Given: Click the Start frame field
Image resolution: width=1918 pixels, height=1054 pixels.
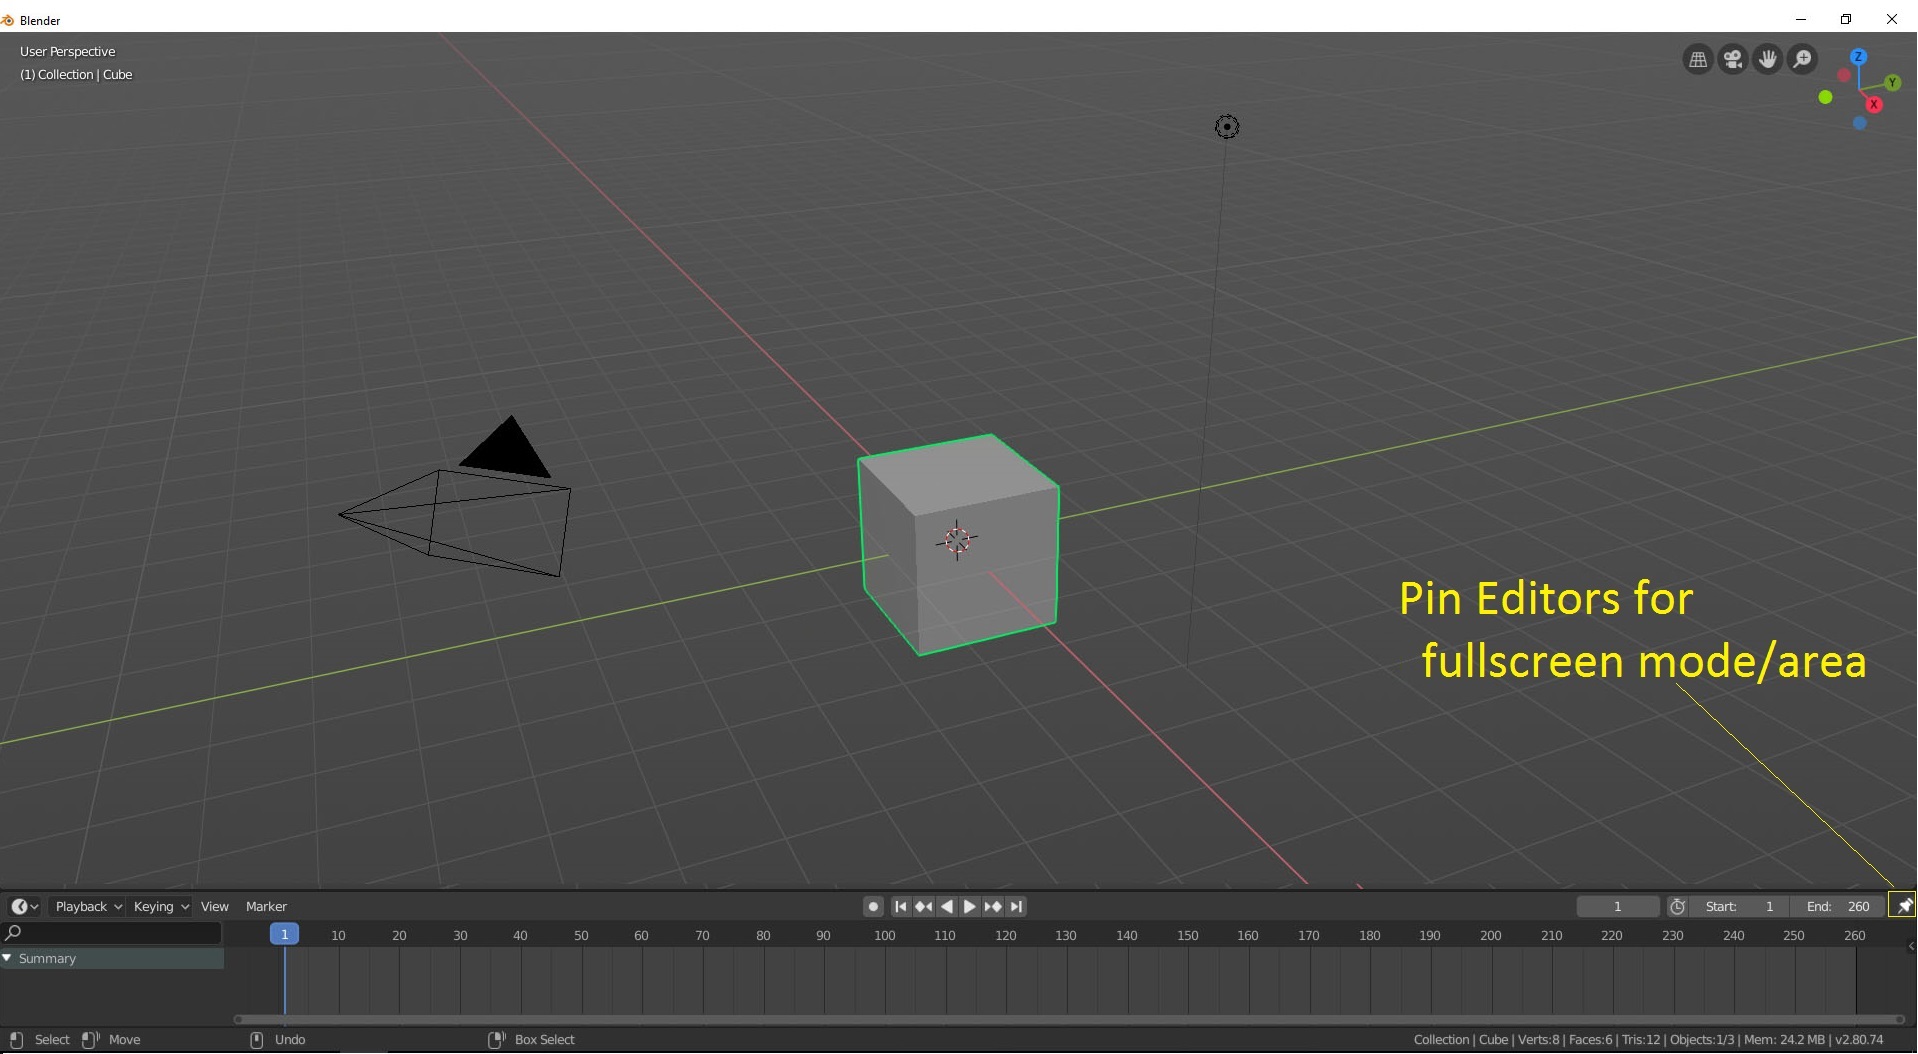Looking at the screenshot, I should (x=1739, y=907).
